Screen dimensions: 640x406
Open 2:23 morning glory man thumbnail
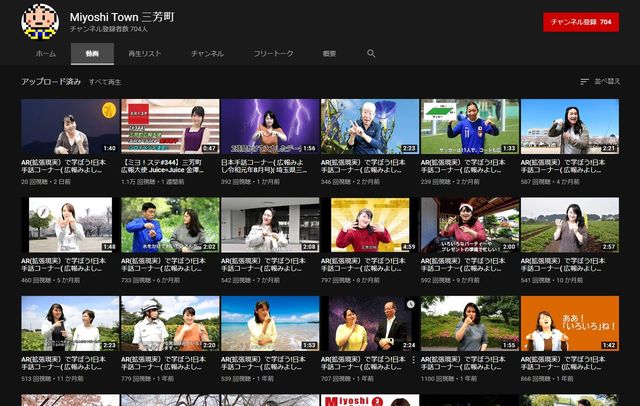[370, 126]
